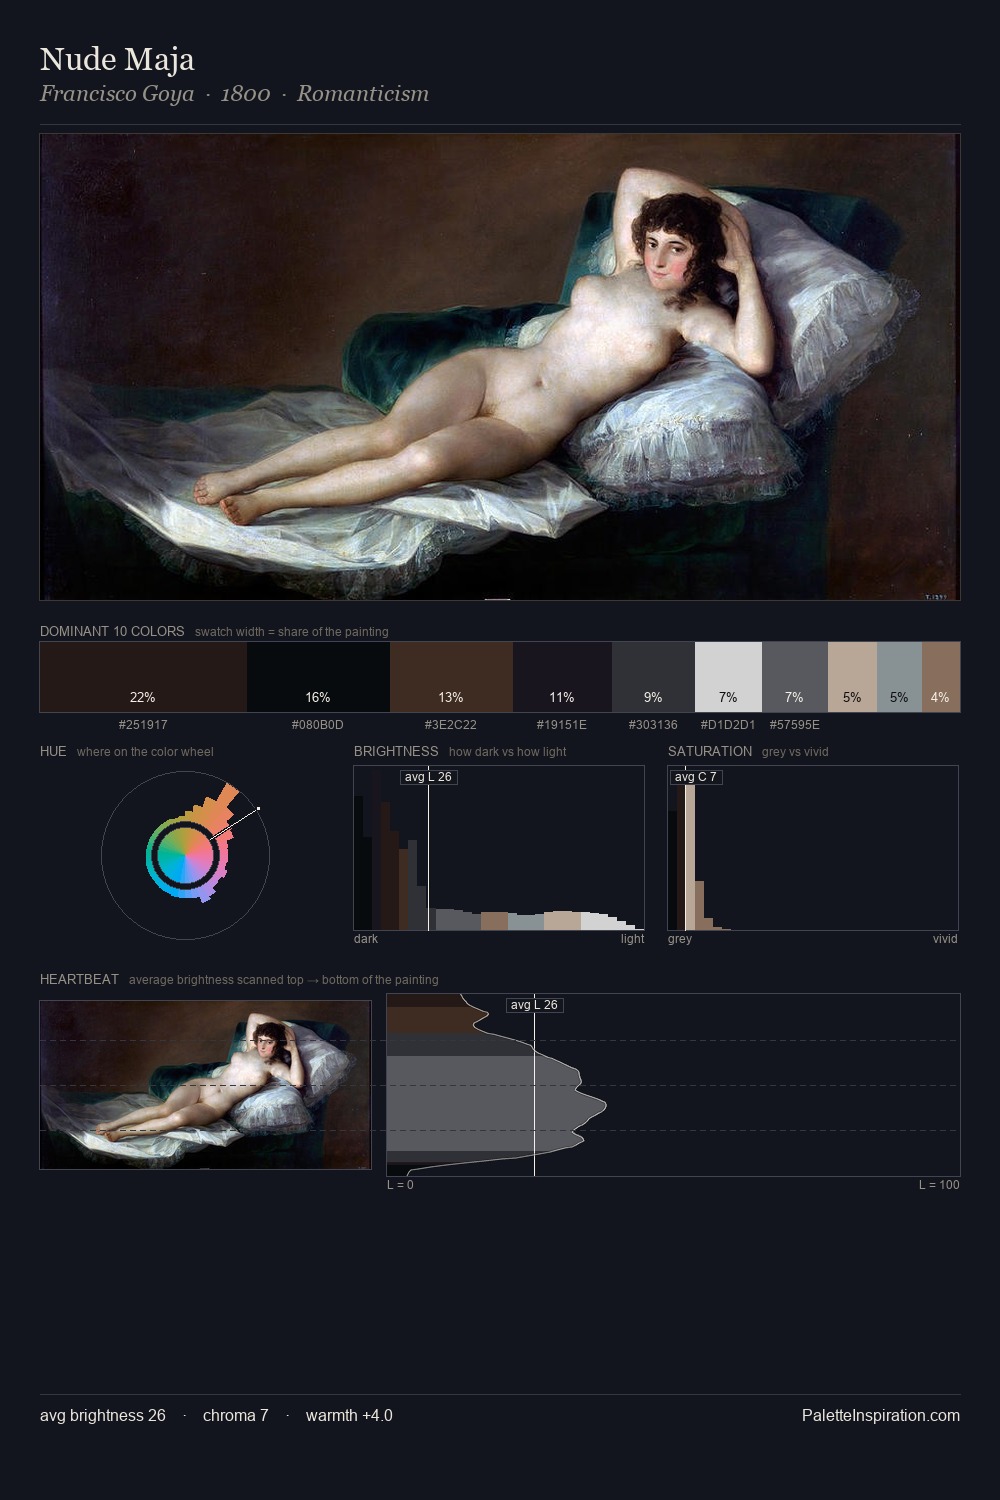Click the heartbeat brightness curve chart
Image resolution: width=1000 pixels, height=1500 pixels.
click(673, 1085)
